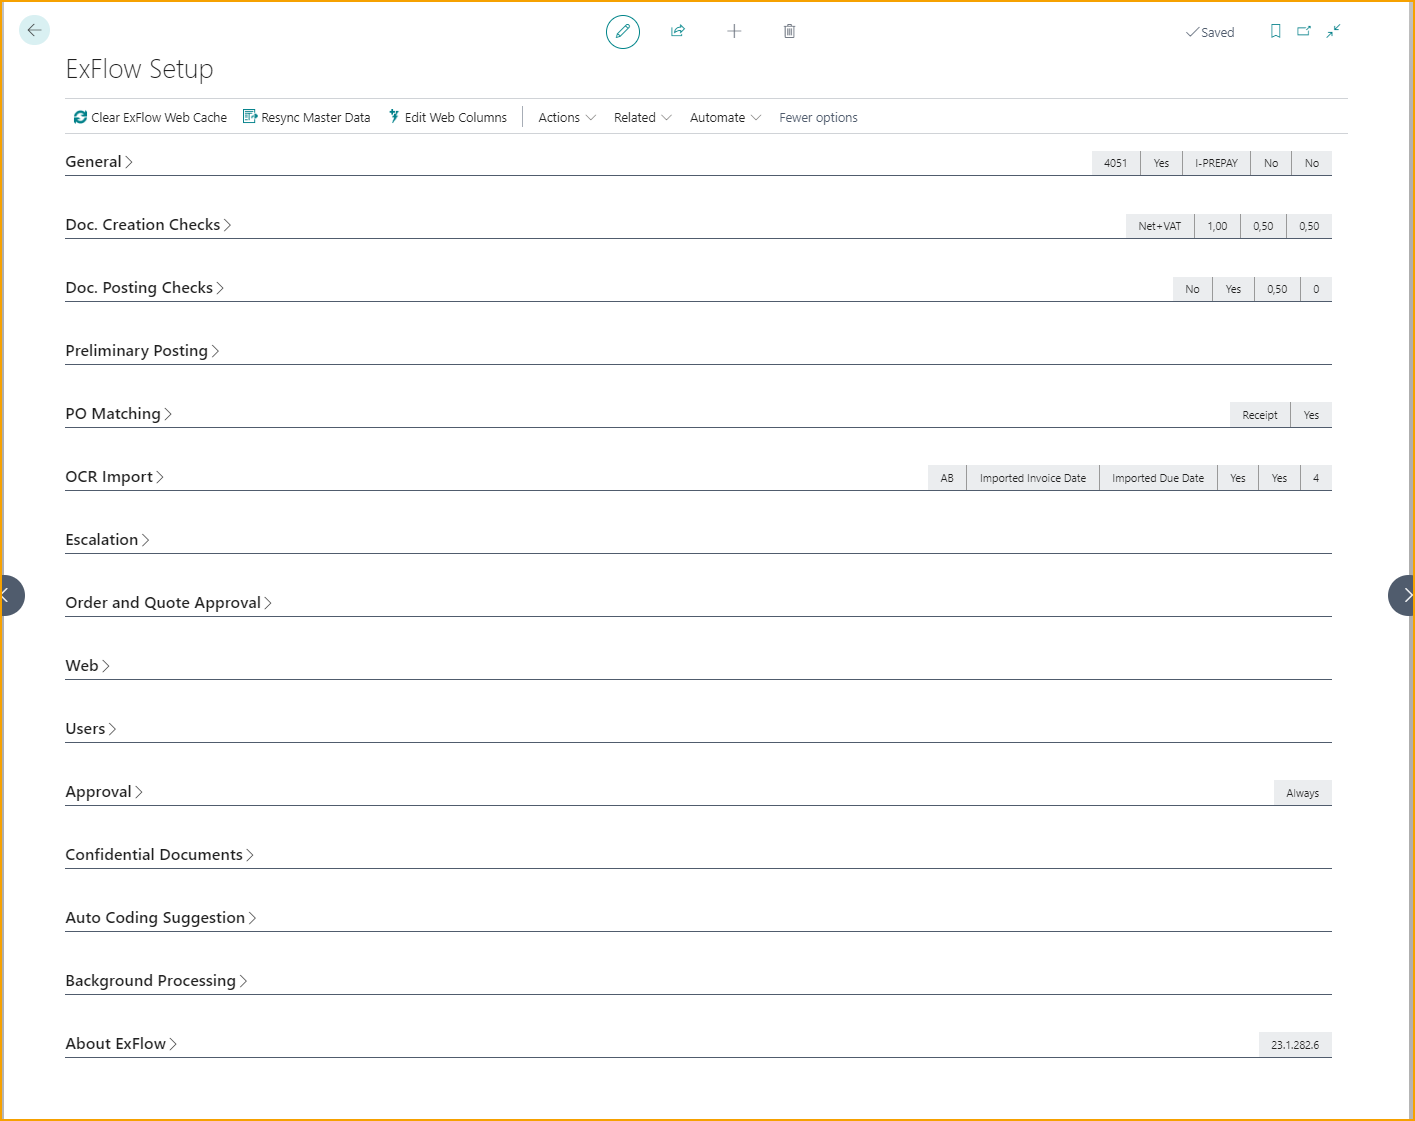Expand the Preliminary Posting section
This screenshot has height=1121, width=1415.
click(x=142, y=350)
